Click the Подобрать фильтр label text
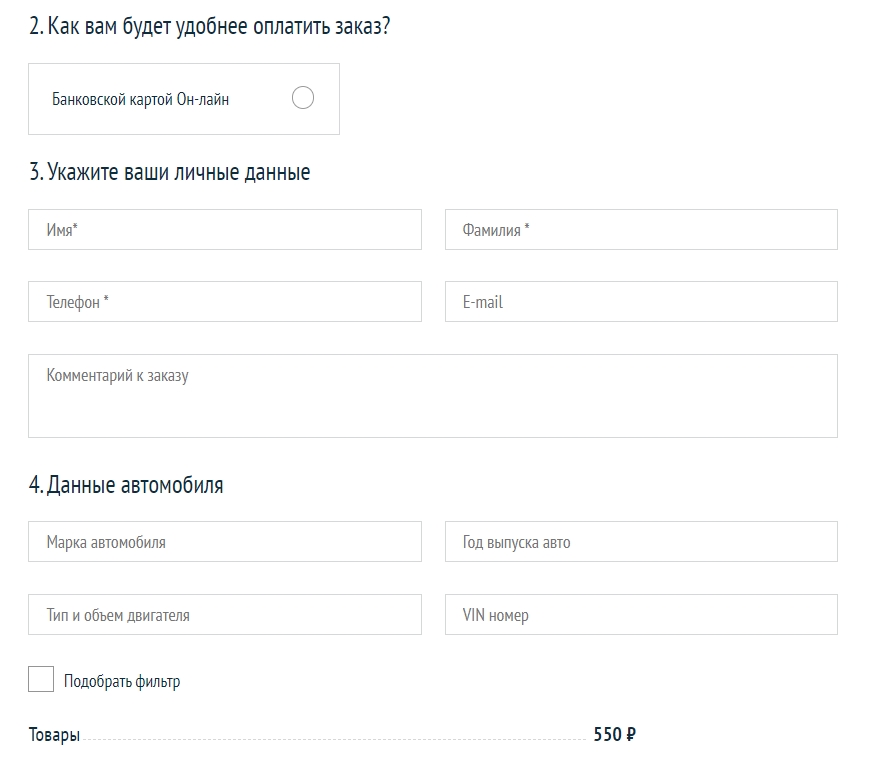 (122, 681)
